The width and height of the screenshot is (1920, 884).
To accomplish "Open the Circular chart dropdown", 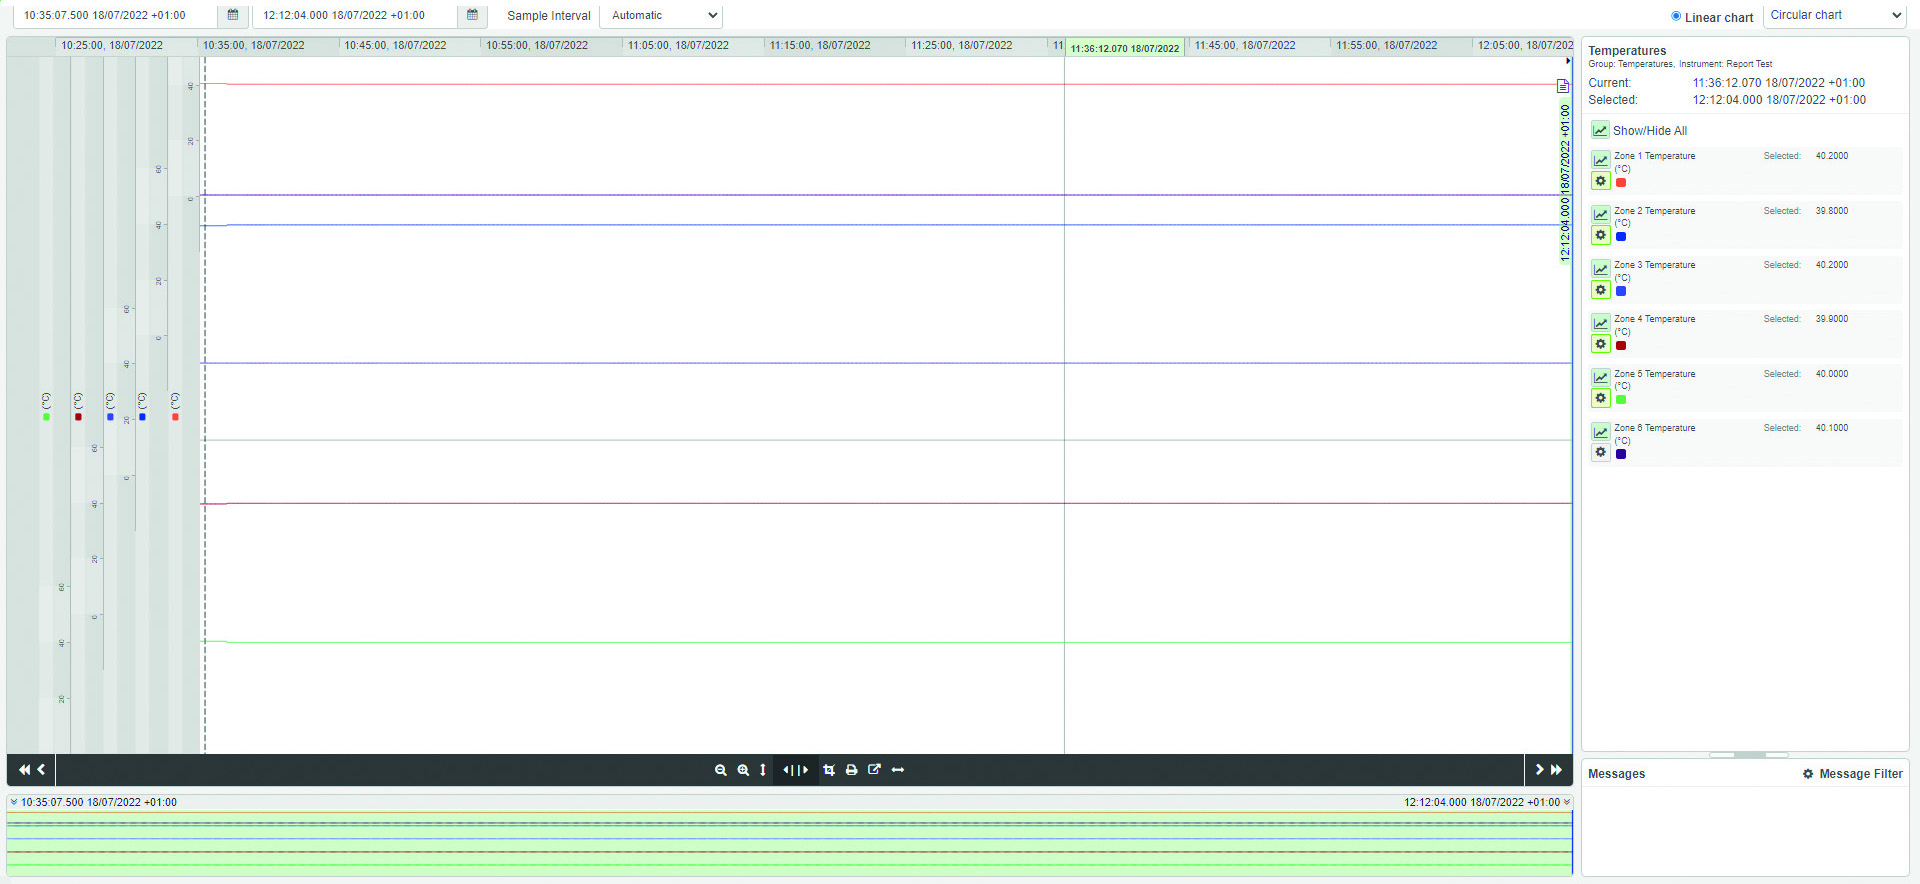I will (x=1835, y=15).
